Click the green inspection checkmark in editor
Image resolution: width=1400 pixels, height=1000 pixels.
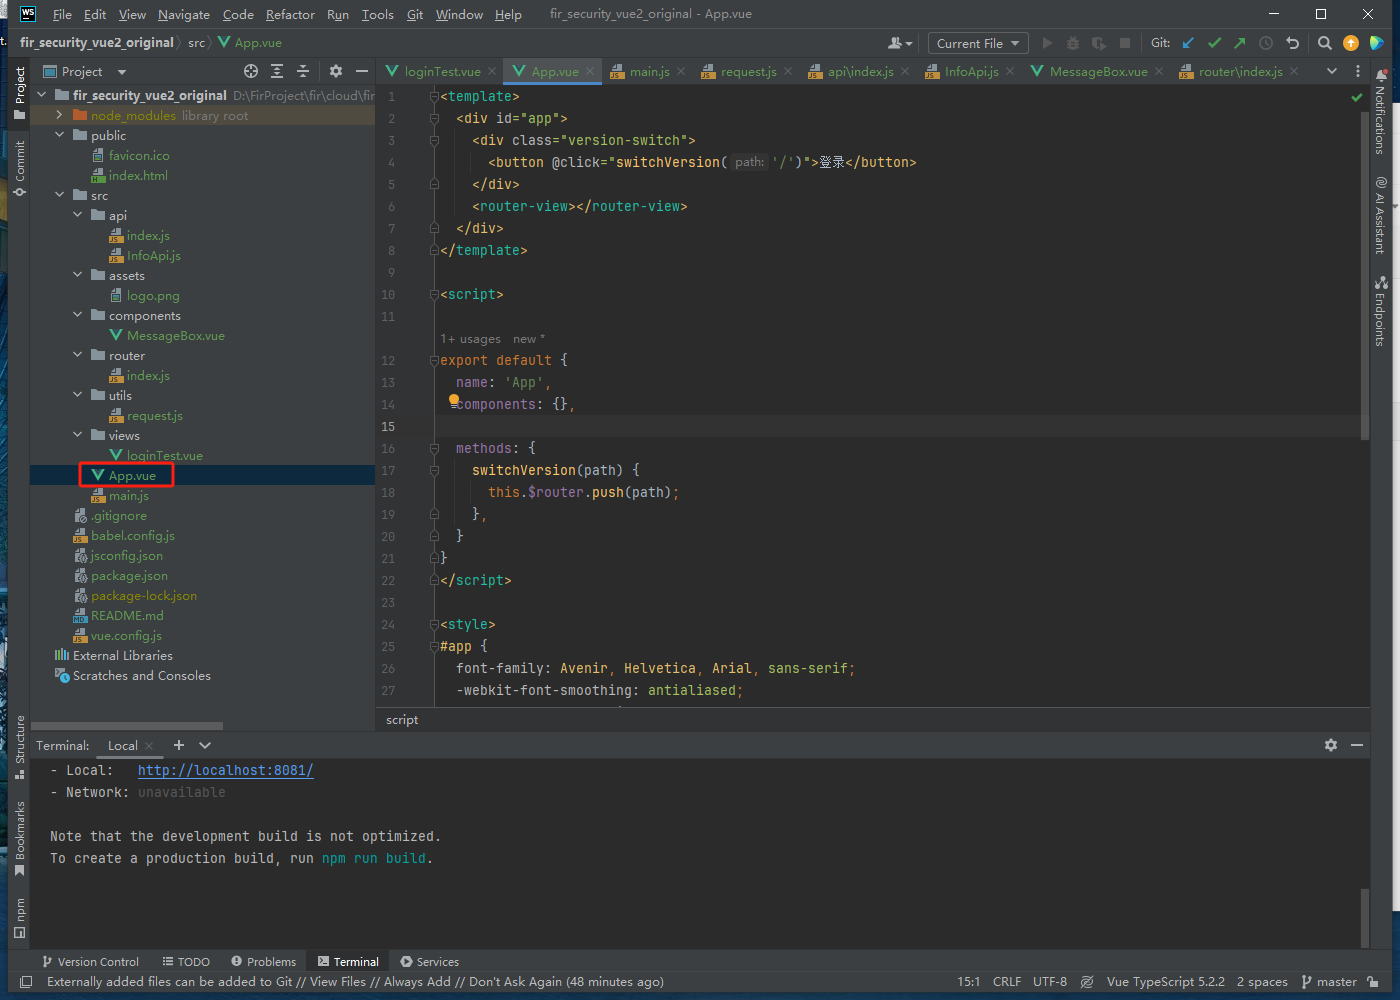point(1357,97)
